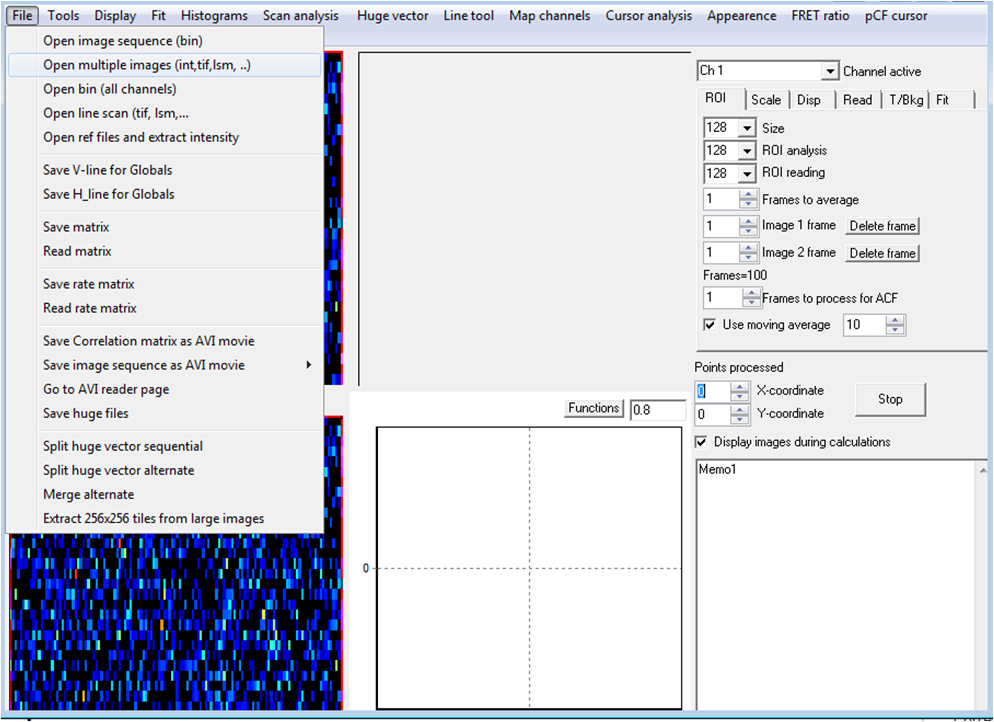Image resolution: width=994 pixels, height=722 pixels.
Task: Click Delete frame for Image 1
Action: tap(882, 226)
